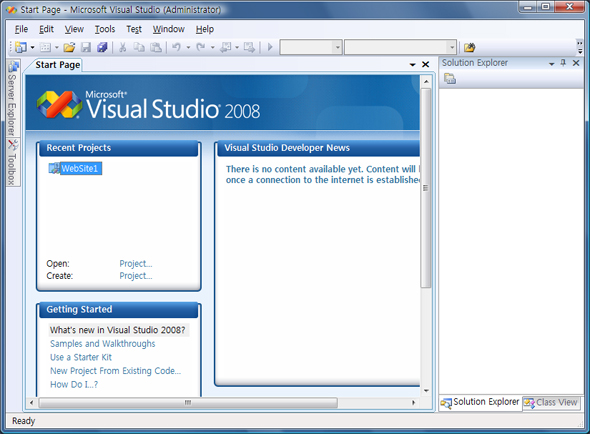Click the Getting Started panel header
Viewport: 590px width, 434px height.
(119, 310)
